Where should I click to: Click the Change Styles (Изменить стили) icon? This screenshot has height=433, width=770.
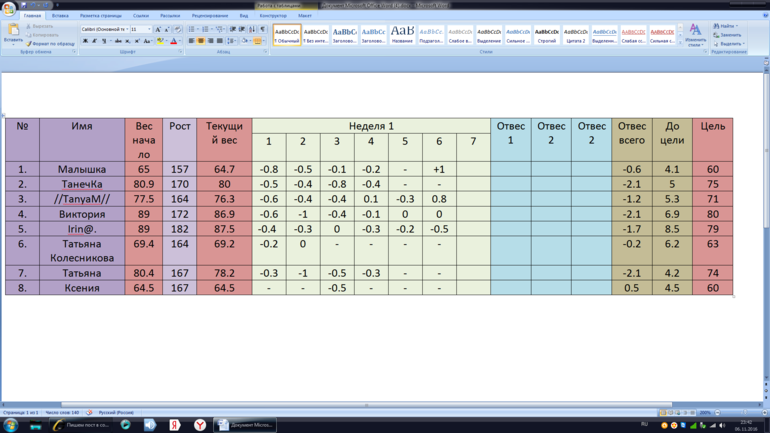(x=695, y=35)
